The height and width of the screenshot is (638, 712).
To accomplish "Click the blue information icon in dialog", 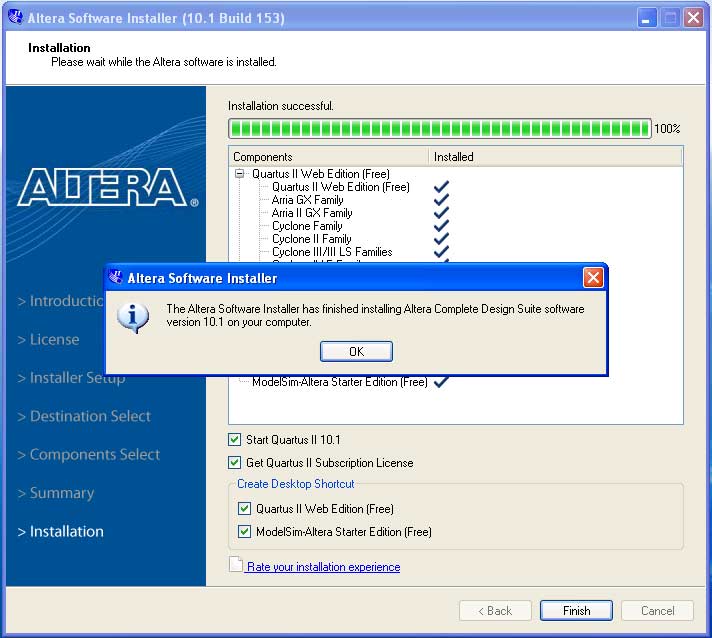I will pyautogui.click(x=133, y=317).
